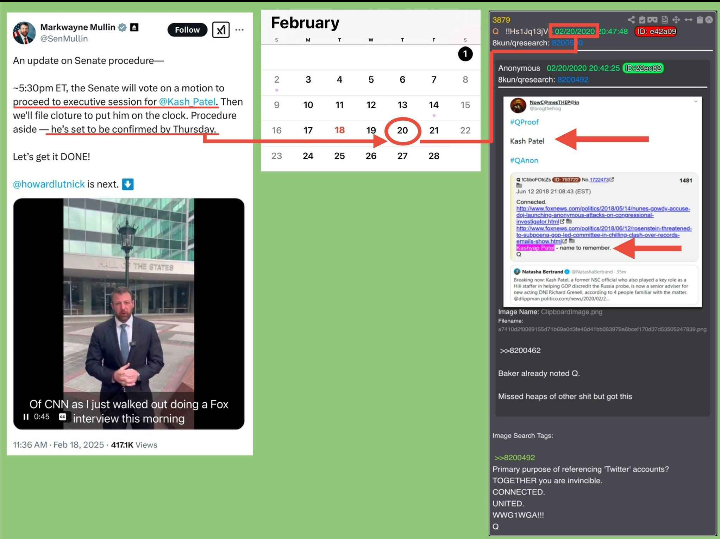Screen dimensions: 720x539
Task: Click the share icon on post 3879
Action: click(x=631, y=20)
